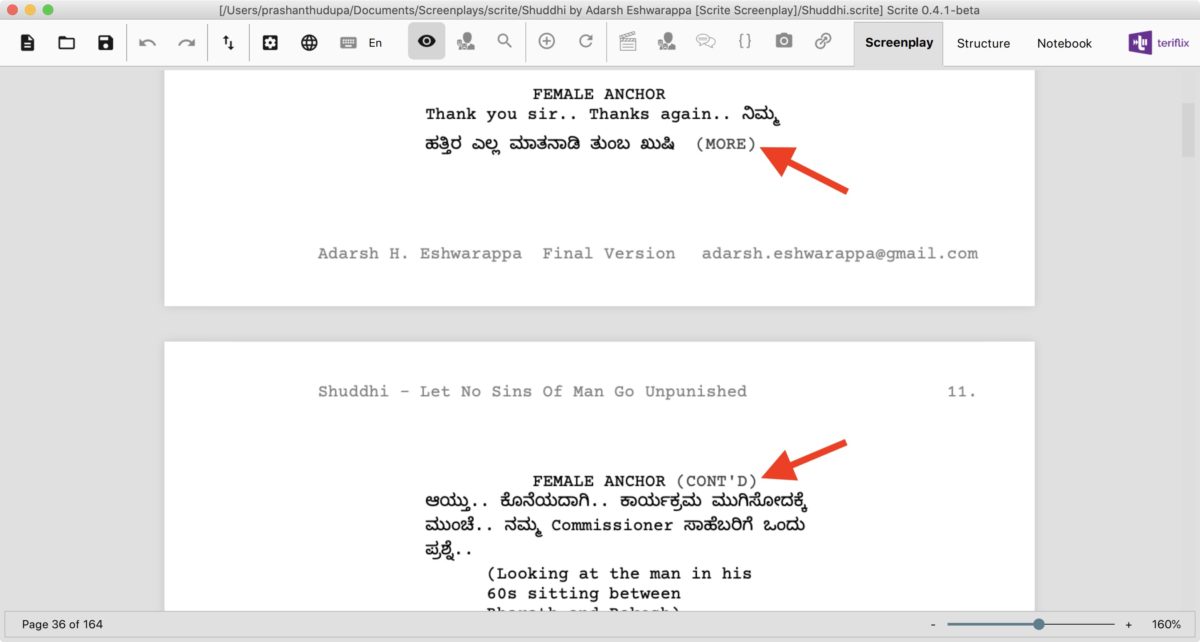This screenshot has width=1200, height=642.
Task: Click the dialogue line containing 'Commissioner'
Action: 615,525
